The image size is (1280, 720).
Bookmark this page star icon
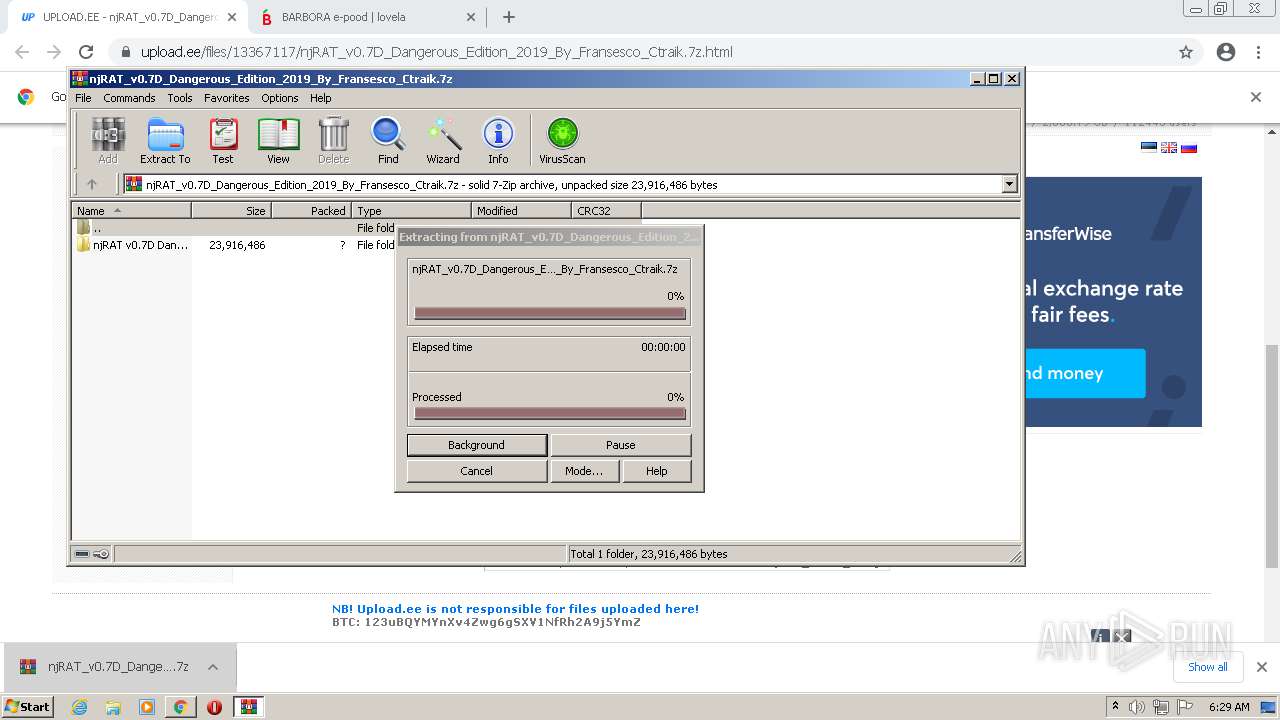tap(1186, 52)
